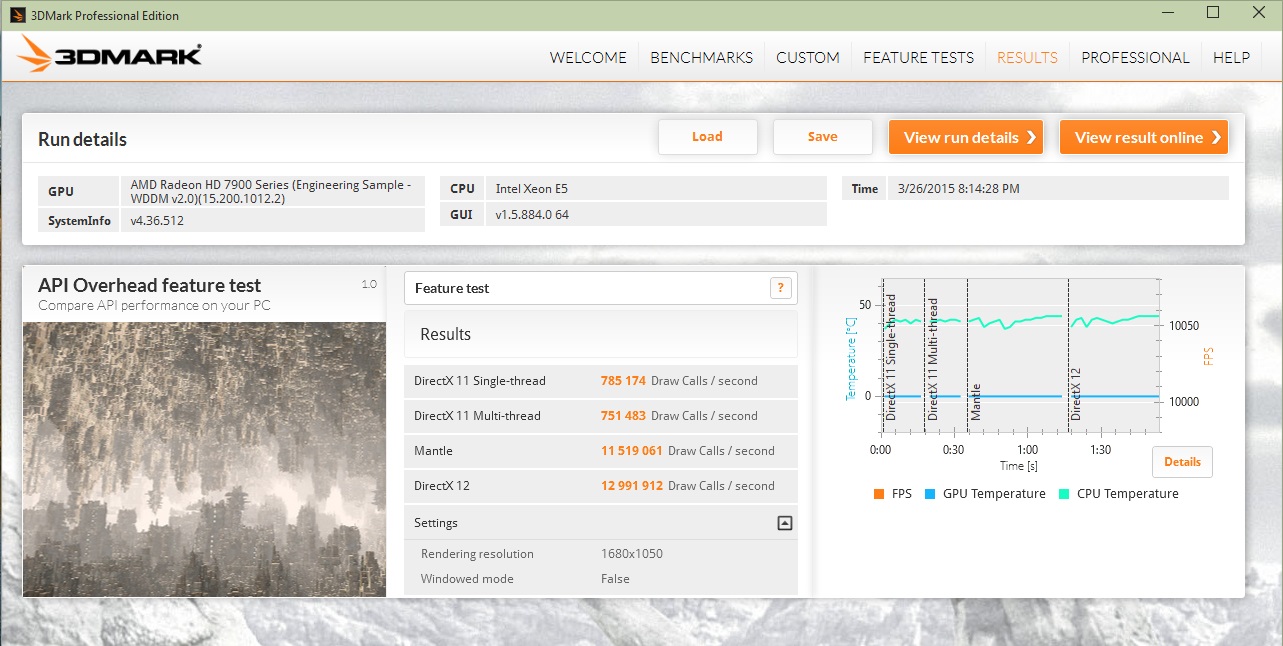Click the "GPU Temperature" legend label
The height and width of the screenshot is (646, 1283).
[x=994, y=494]
